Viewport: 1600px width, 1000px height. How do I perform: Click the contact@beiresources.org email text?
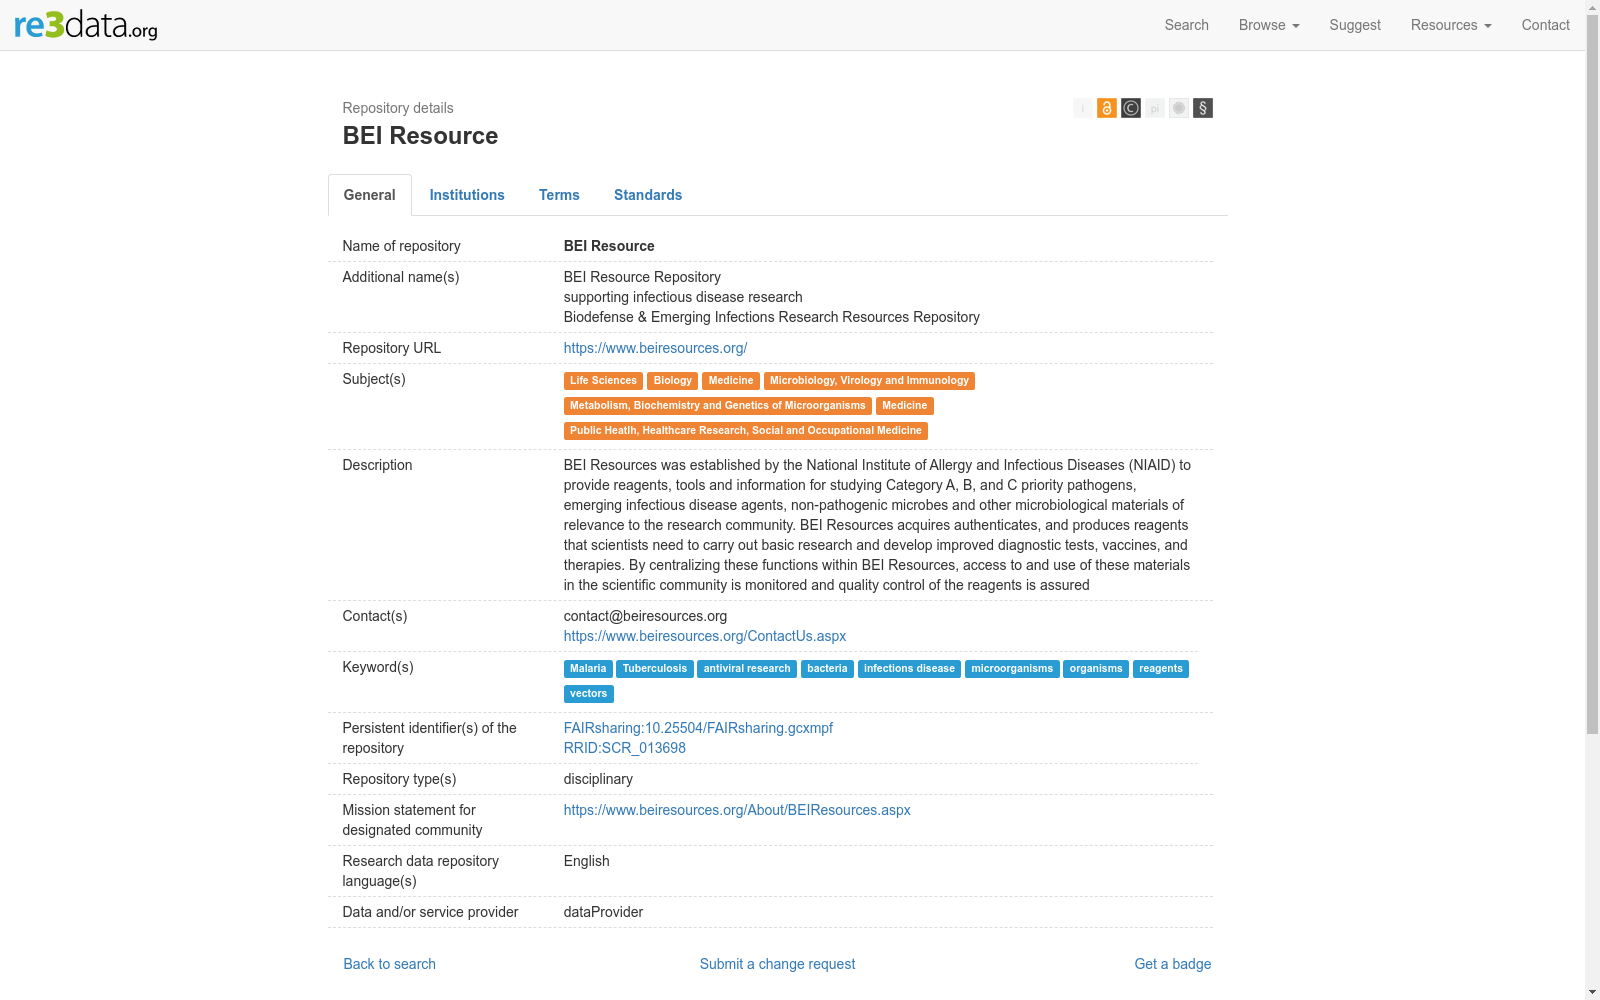coord(645,616)
